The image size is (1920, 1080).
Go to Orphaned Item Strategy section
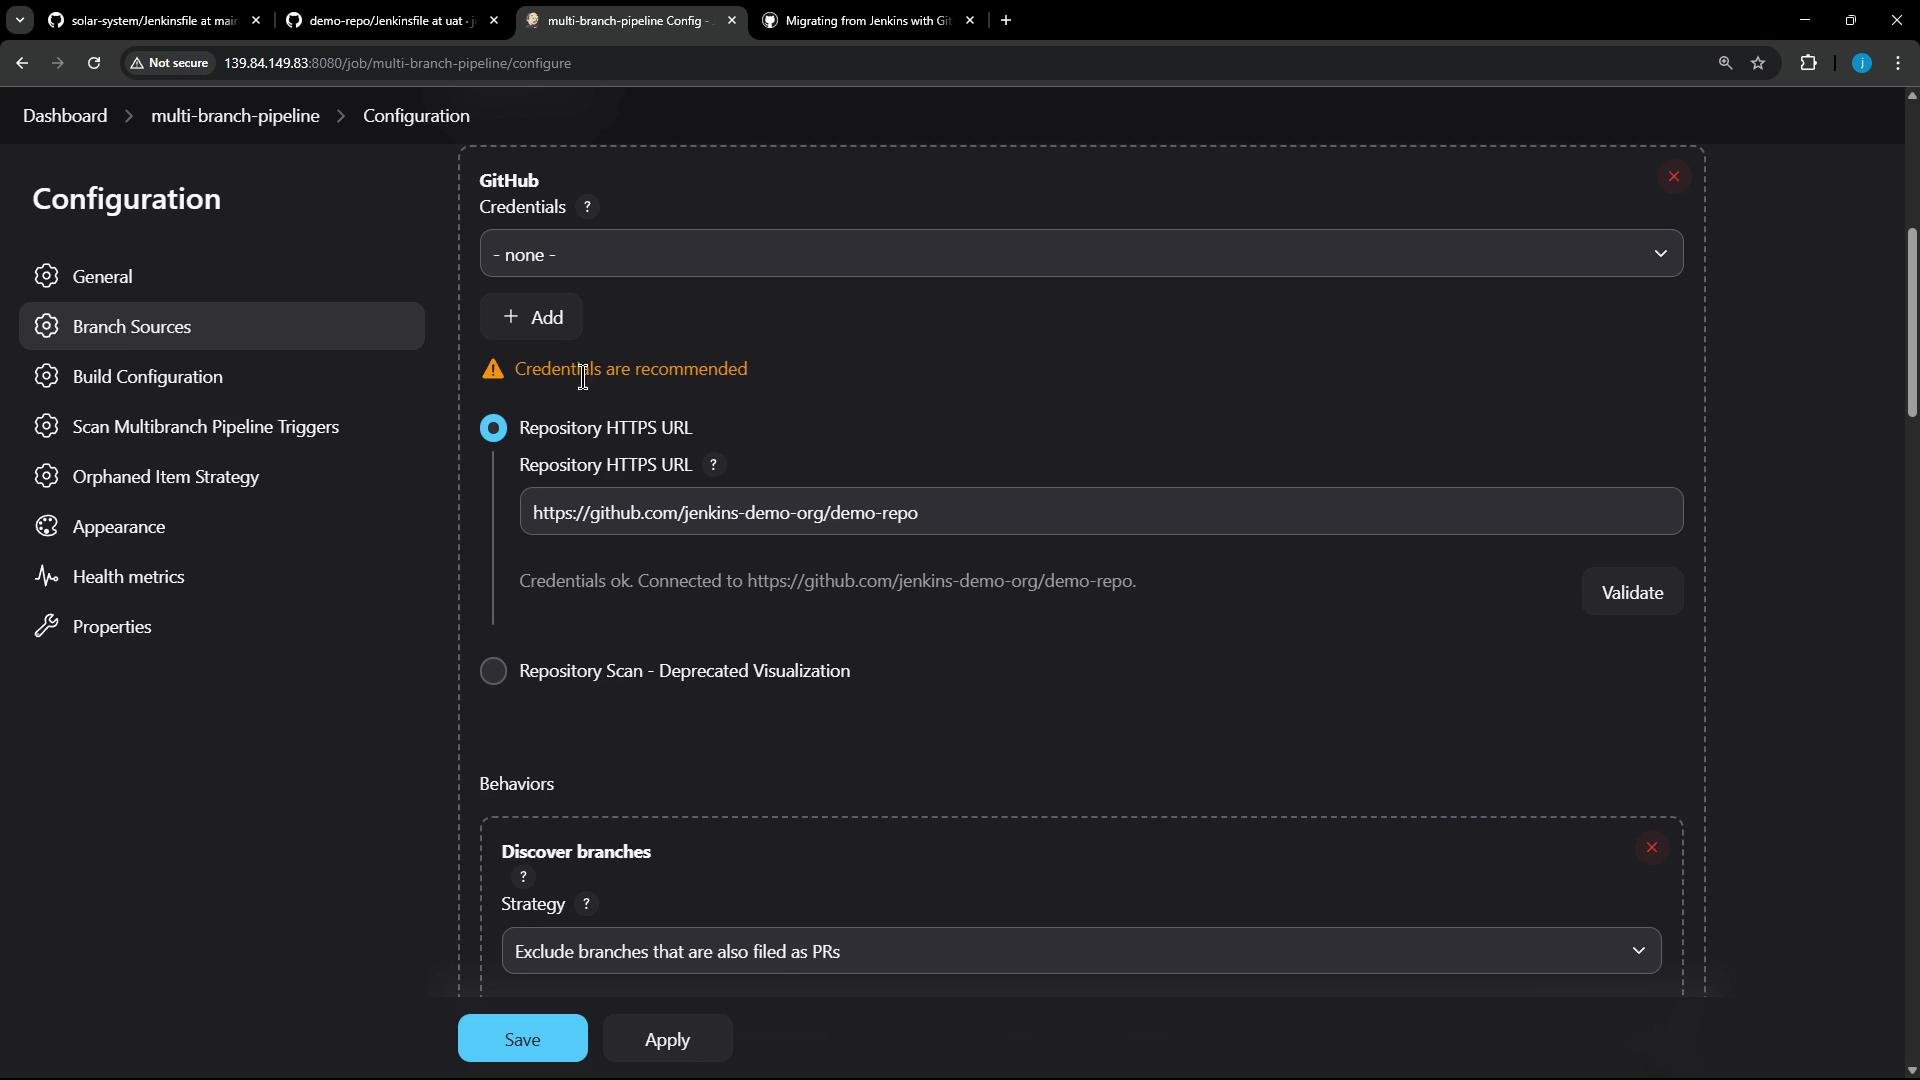222,476
